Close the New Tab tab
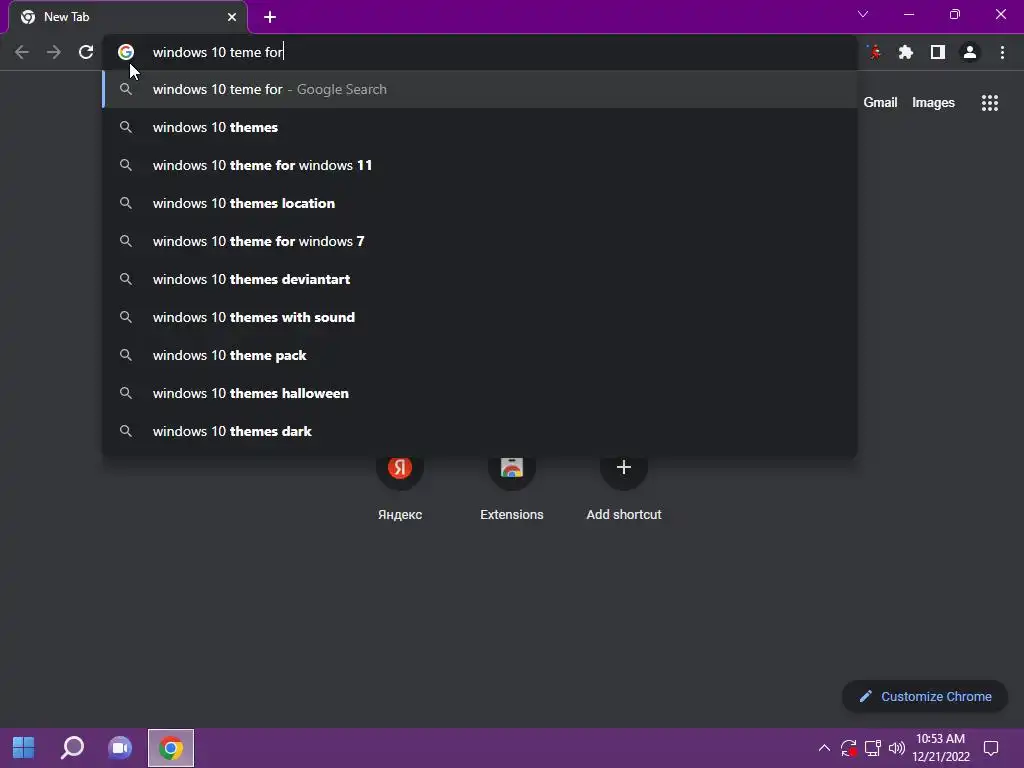The width and height of the screenshot is (1024, 768). [x=232, y=17]
